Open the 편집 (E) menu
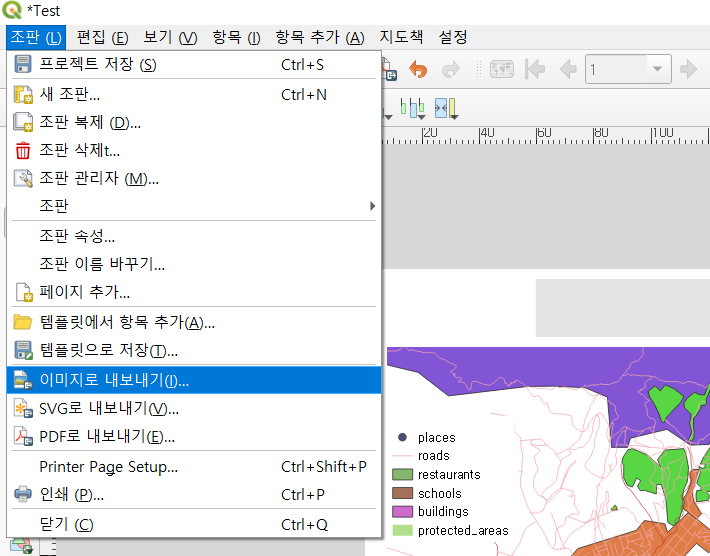The height and width of the screenshot is (556, 710). tap(102, 37)
